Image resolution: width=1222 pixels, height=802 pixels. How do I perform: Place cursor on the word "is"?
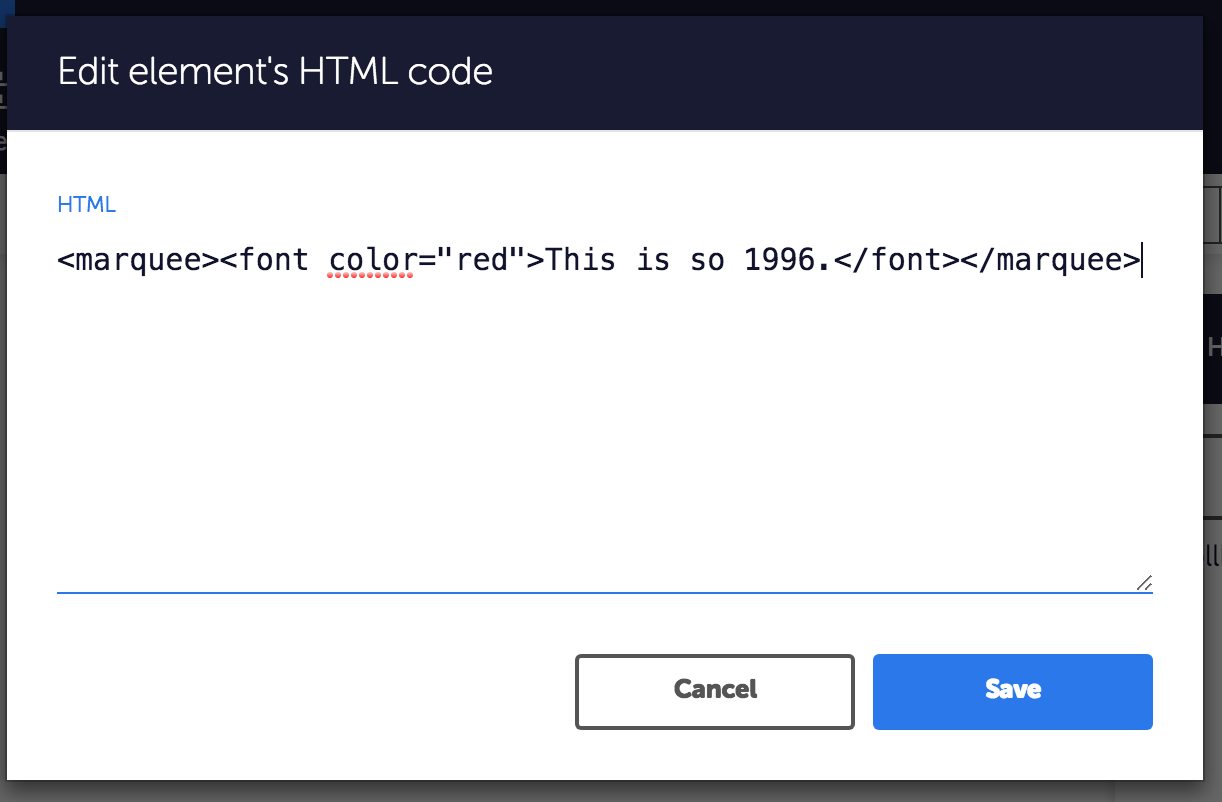coord(651,261)
